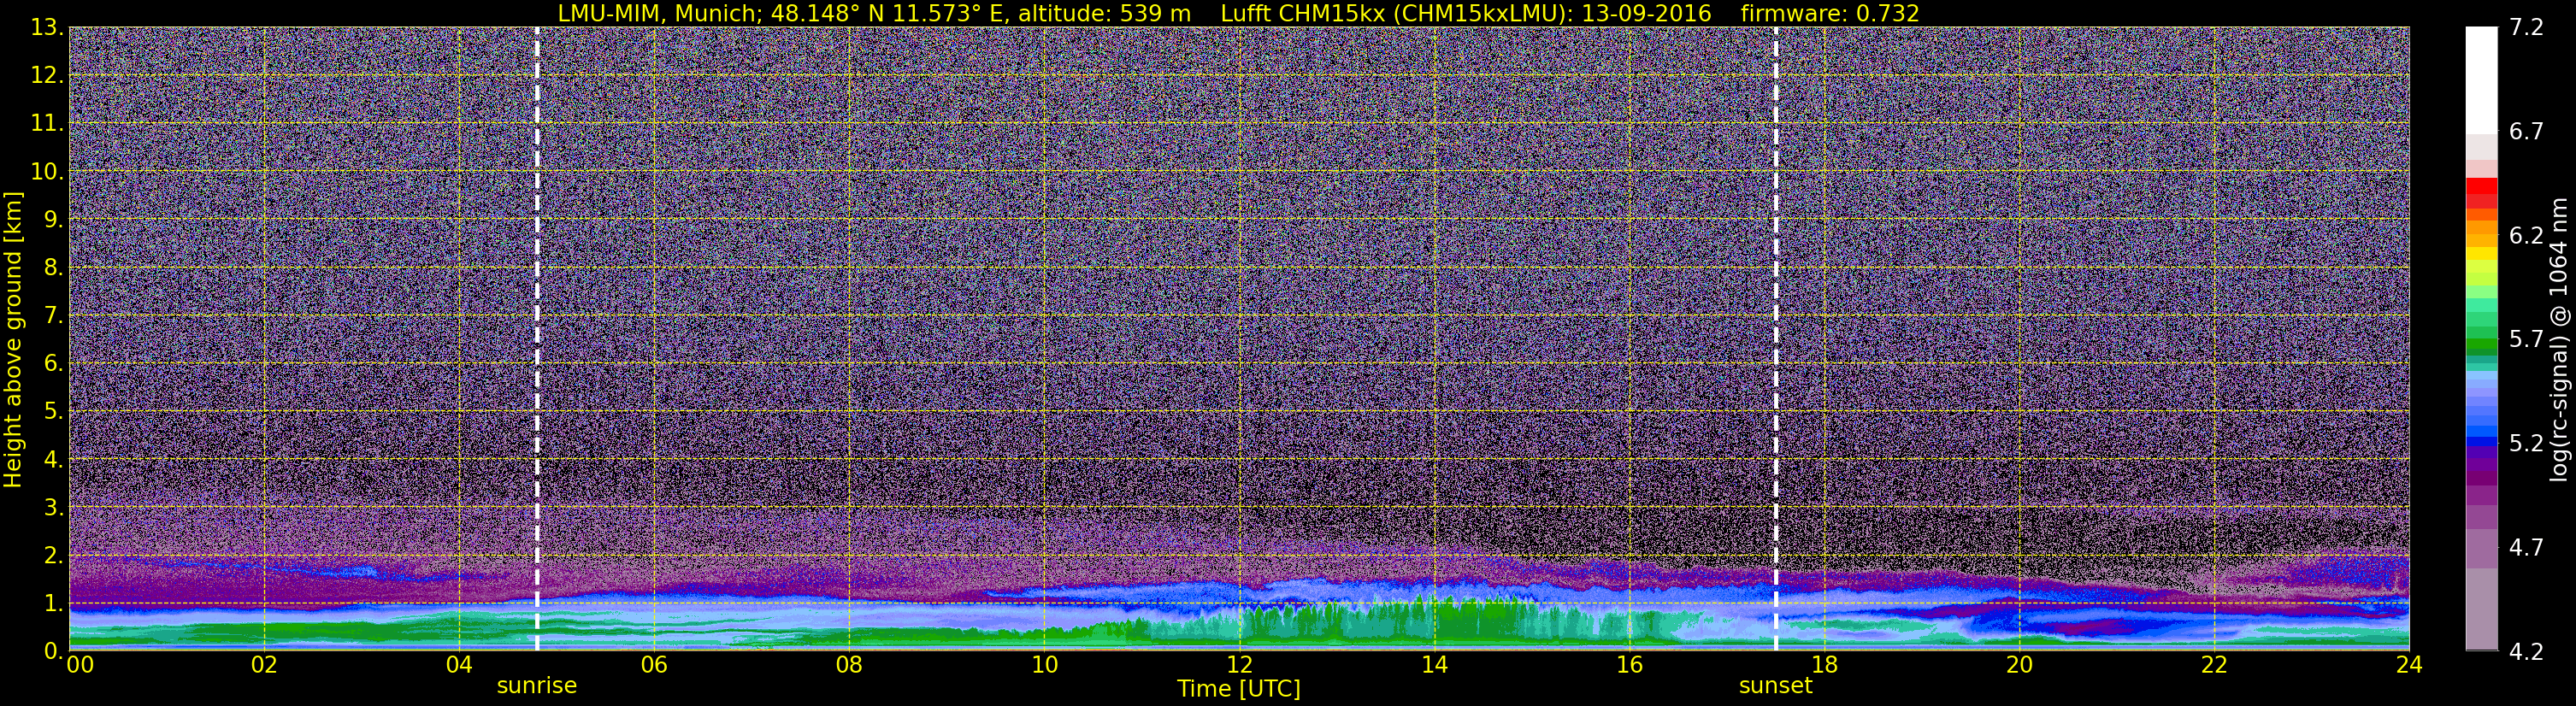Click the '06' time axis tick label
The height and width of the screenshot is (706, 2576).
pos(654,665)
